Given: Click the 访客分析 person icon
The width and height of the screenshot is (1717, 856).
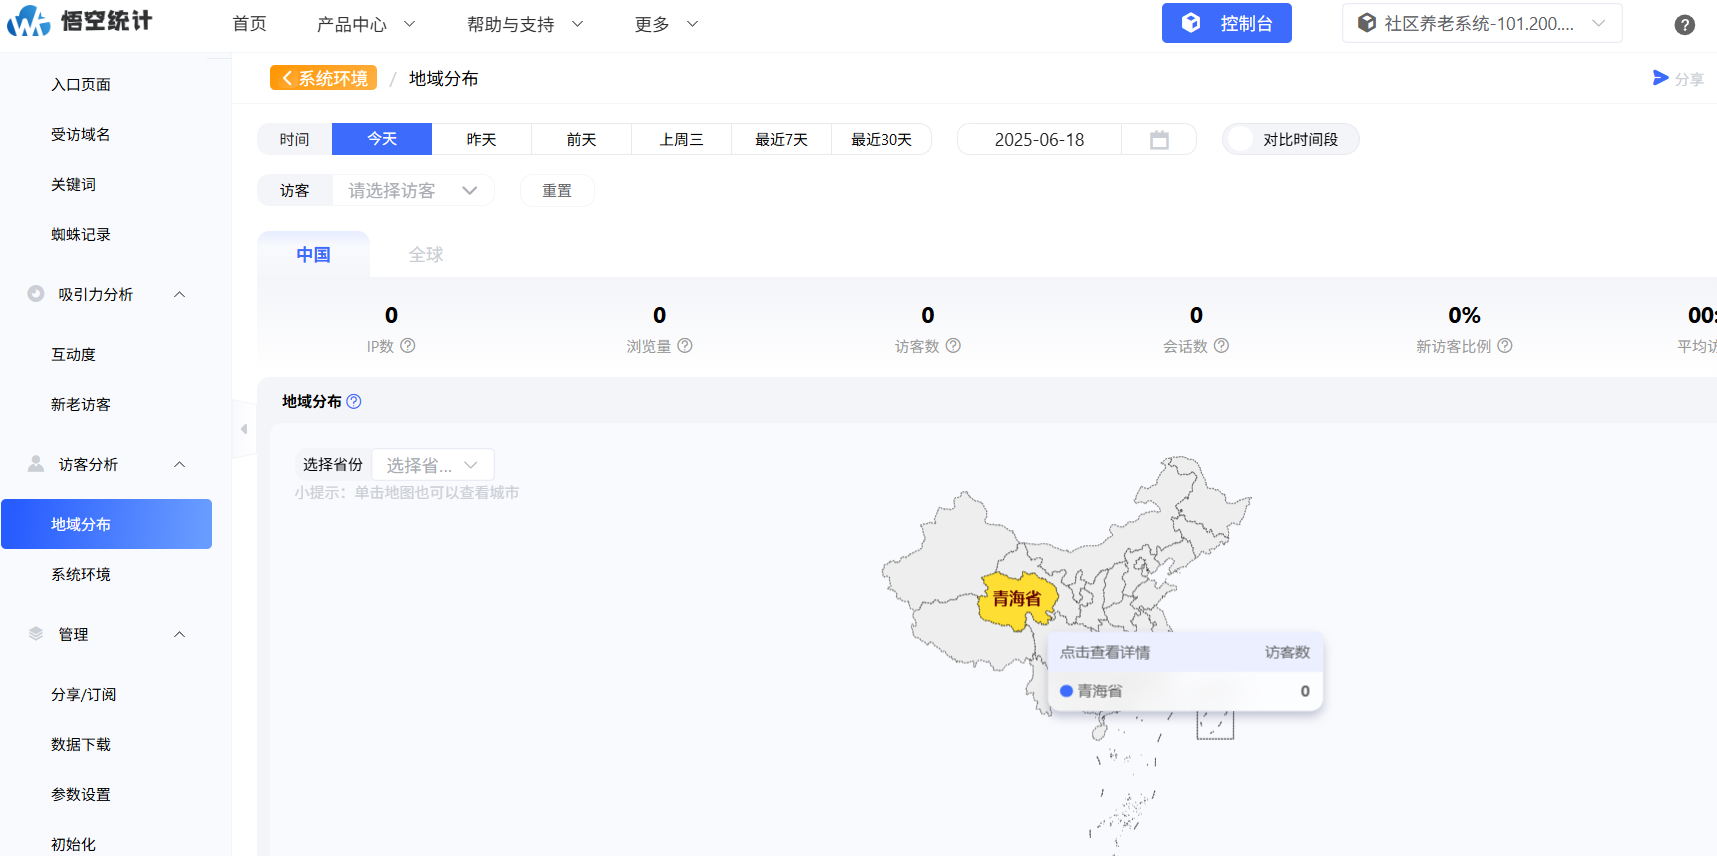Looking at the screenshot, I should [36, 464].
